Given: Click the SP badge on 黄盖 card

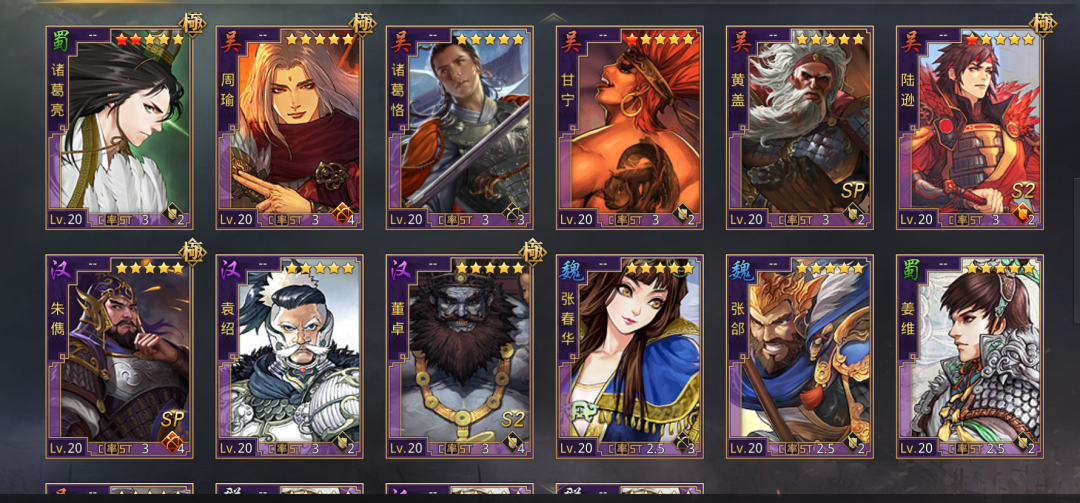Looking at the screenshot, I should click(852, 191).
